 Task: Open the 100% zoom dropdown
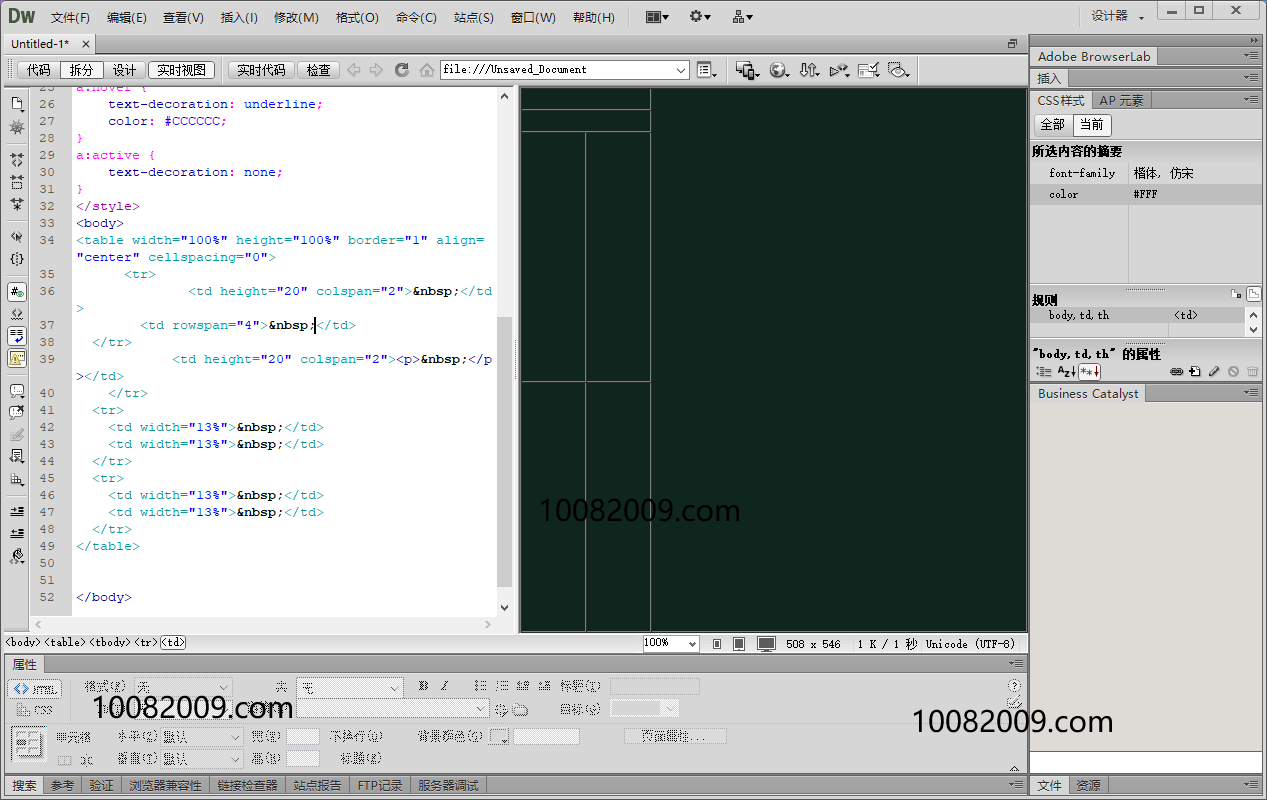pos(692,644)
